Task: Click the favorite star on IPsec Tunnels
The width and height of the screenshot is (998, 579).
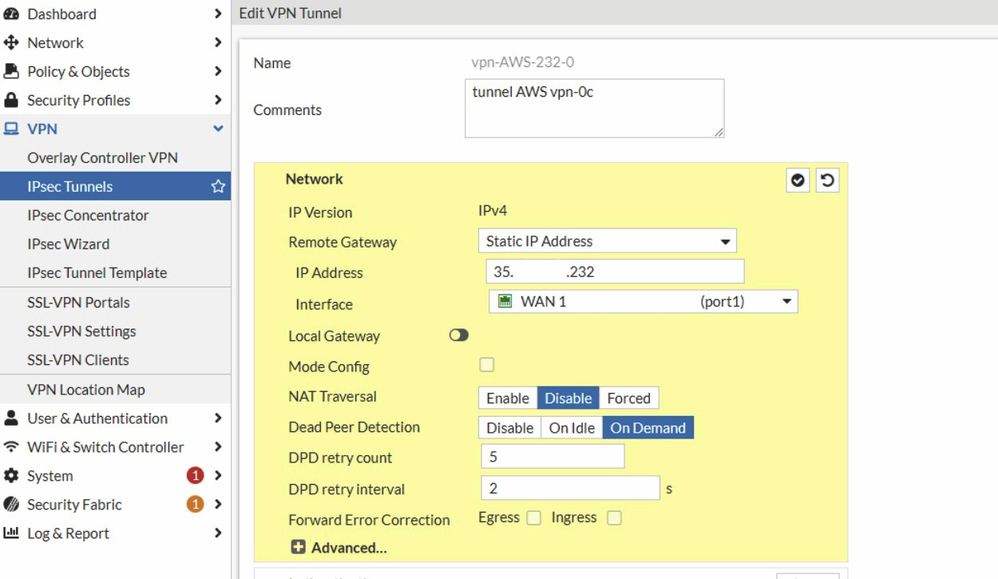Action: point(218,187)
